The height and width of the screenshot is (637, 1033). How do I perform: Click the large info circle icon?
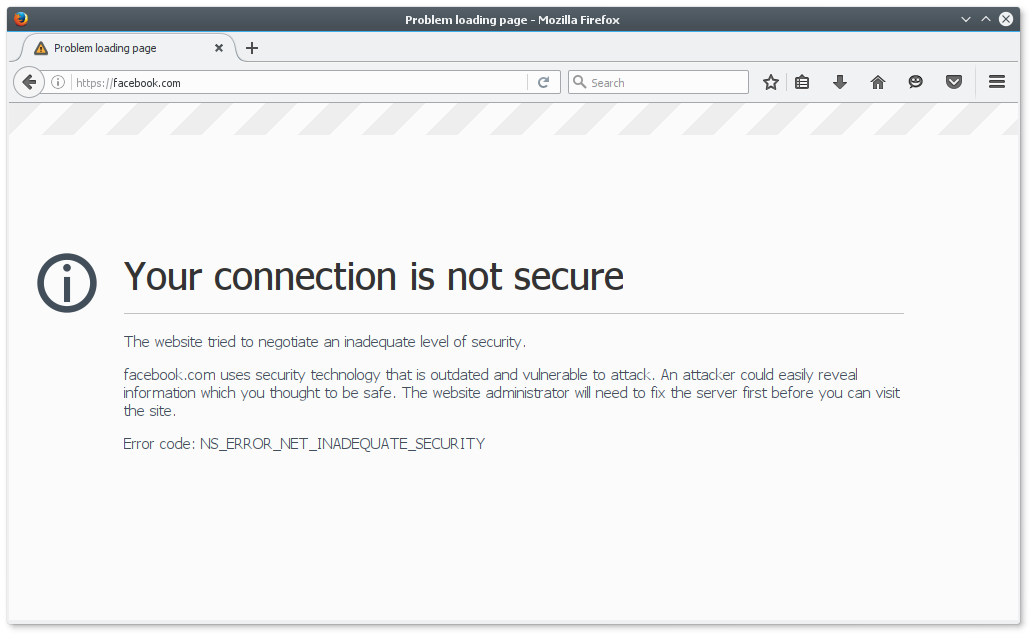(x=67, y=283)
